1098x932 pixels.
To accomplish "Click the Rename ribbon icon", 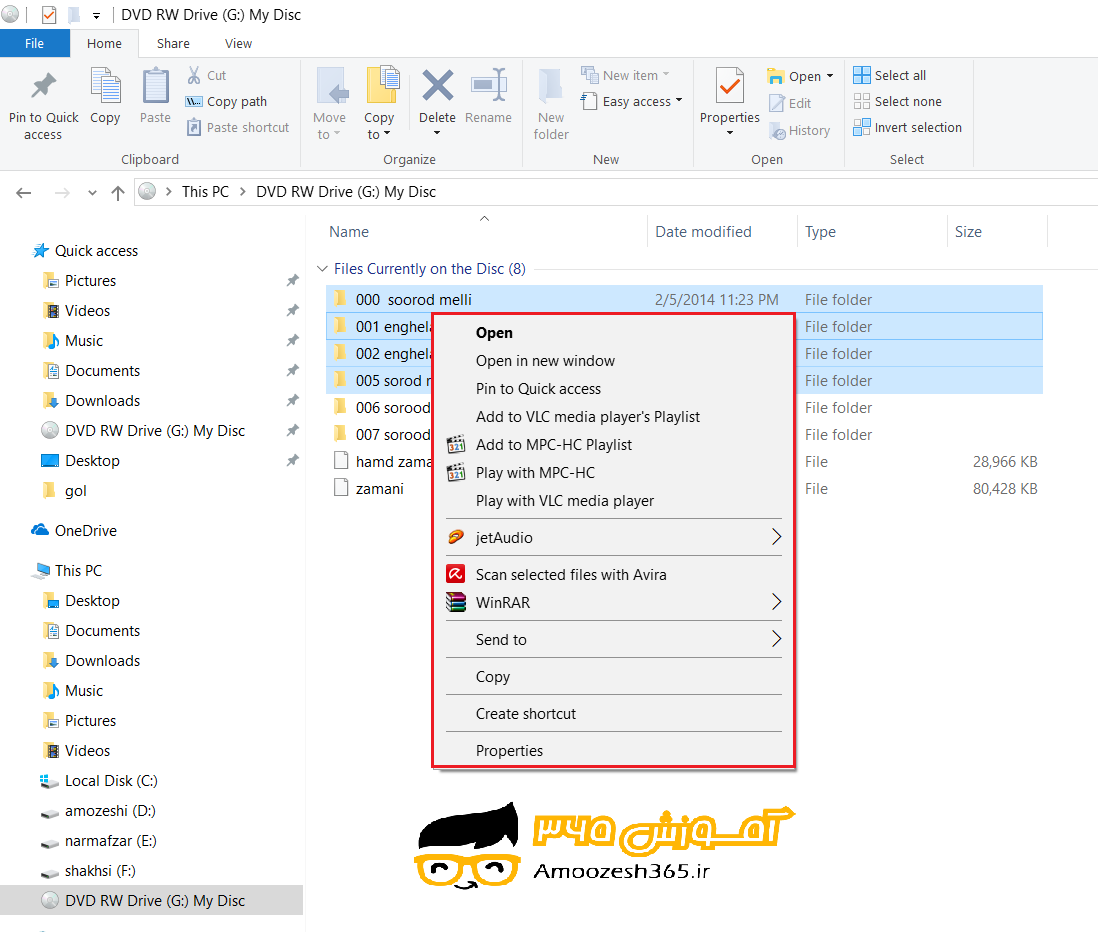I will tap(488, 86).
